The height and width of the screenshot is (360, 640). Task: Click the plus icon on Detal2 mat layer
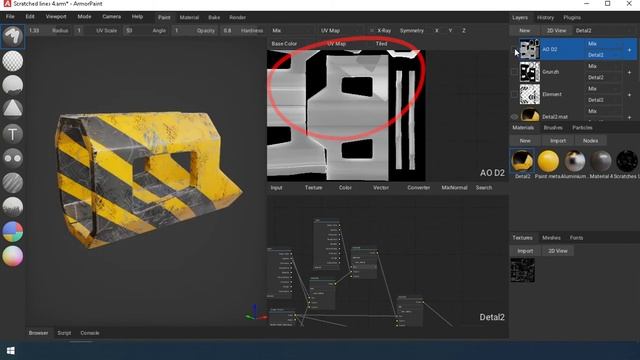tap(629, 117)
